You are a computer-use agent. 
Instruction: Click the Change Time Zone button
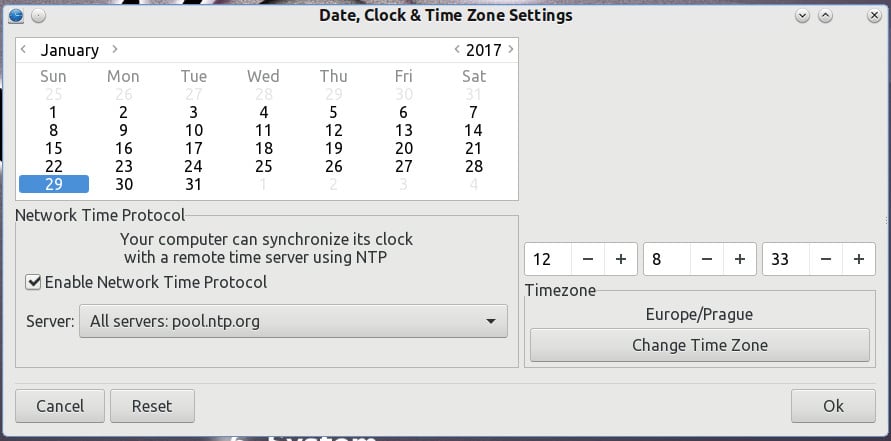(x=699, y=345)
